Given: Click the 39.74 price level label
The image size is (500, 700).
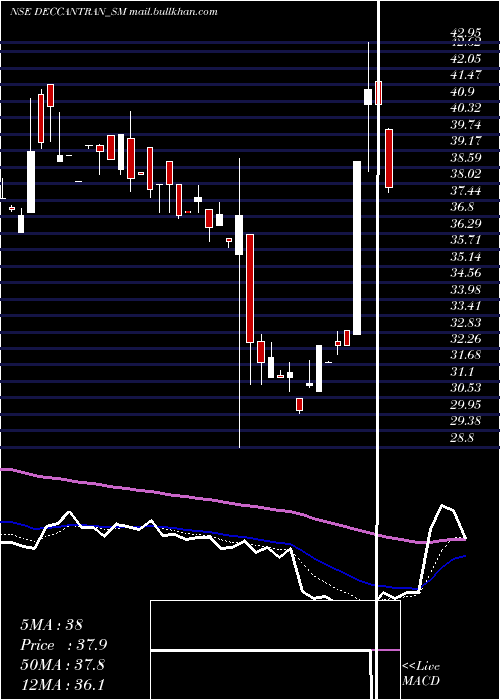Looking at the screenshot, I should click(x=466, y=124).
